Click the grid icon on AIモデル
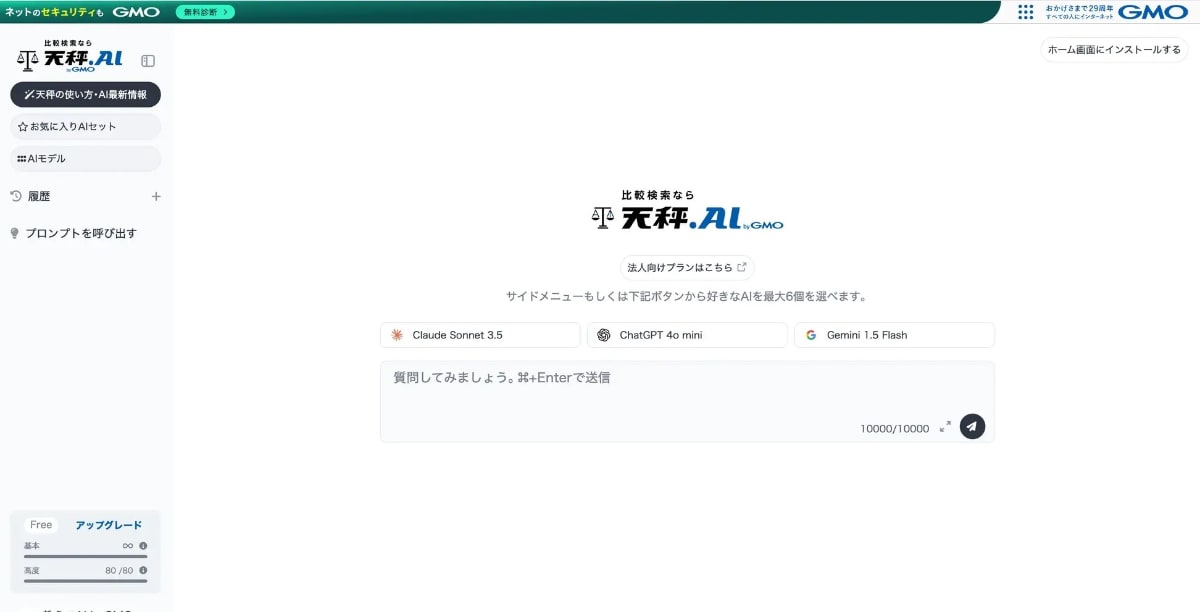1200x612 pixels. tap(22, 159)
